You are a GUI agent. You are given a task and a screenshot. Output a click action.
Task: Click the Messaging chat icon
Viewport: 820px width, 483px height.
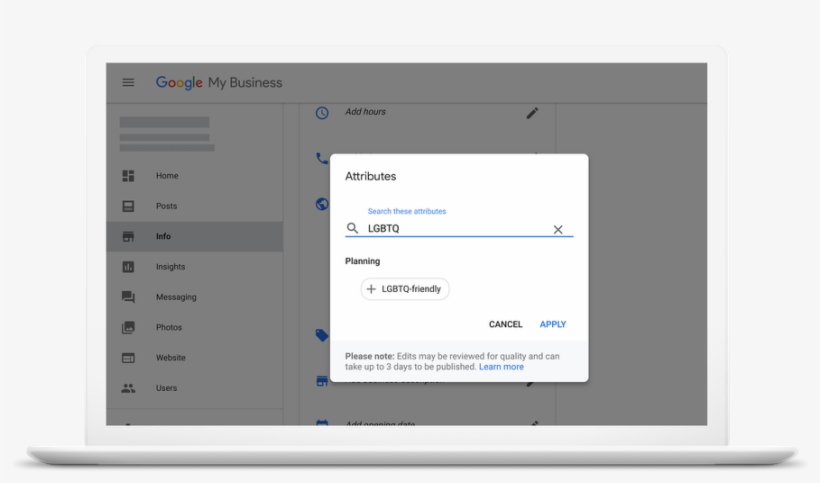tap(128, 297)
